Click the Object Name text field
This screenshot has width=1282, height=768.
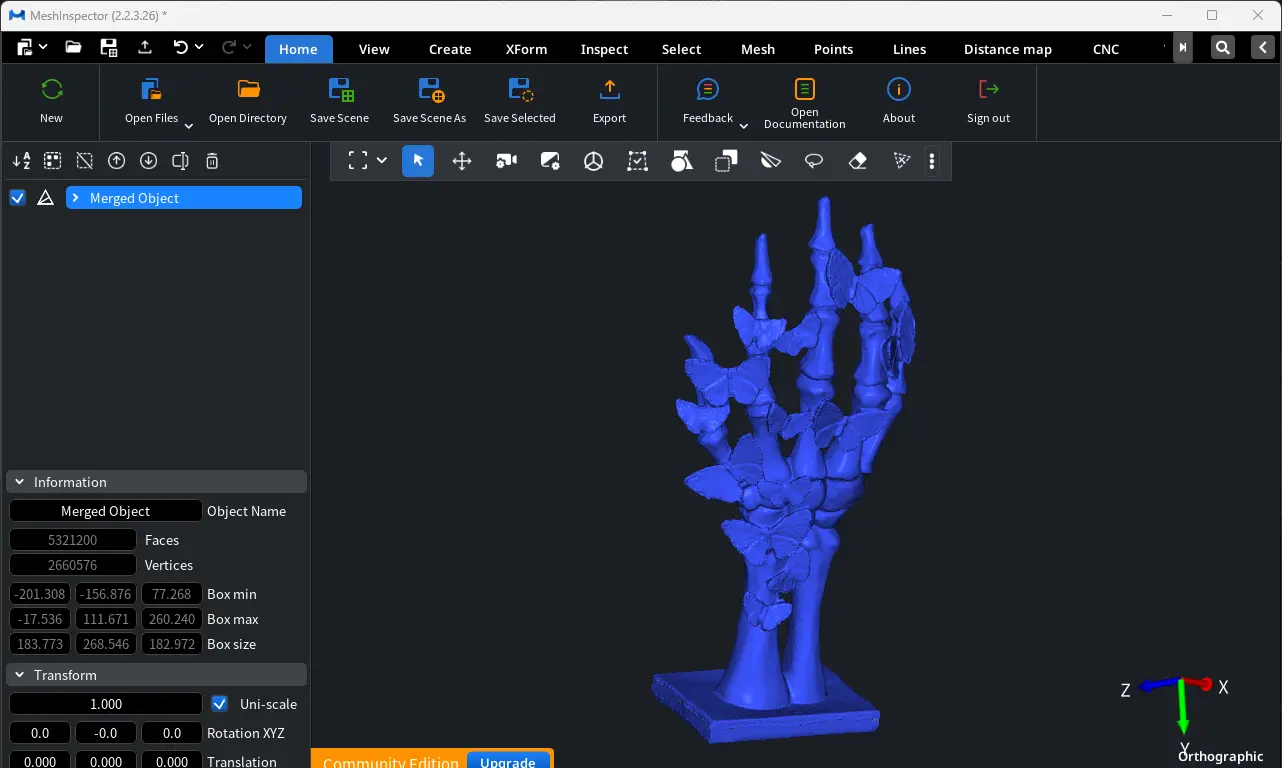click(106, 511)
